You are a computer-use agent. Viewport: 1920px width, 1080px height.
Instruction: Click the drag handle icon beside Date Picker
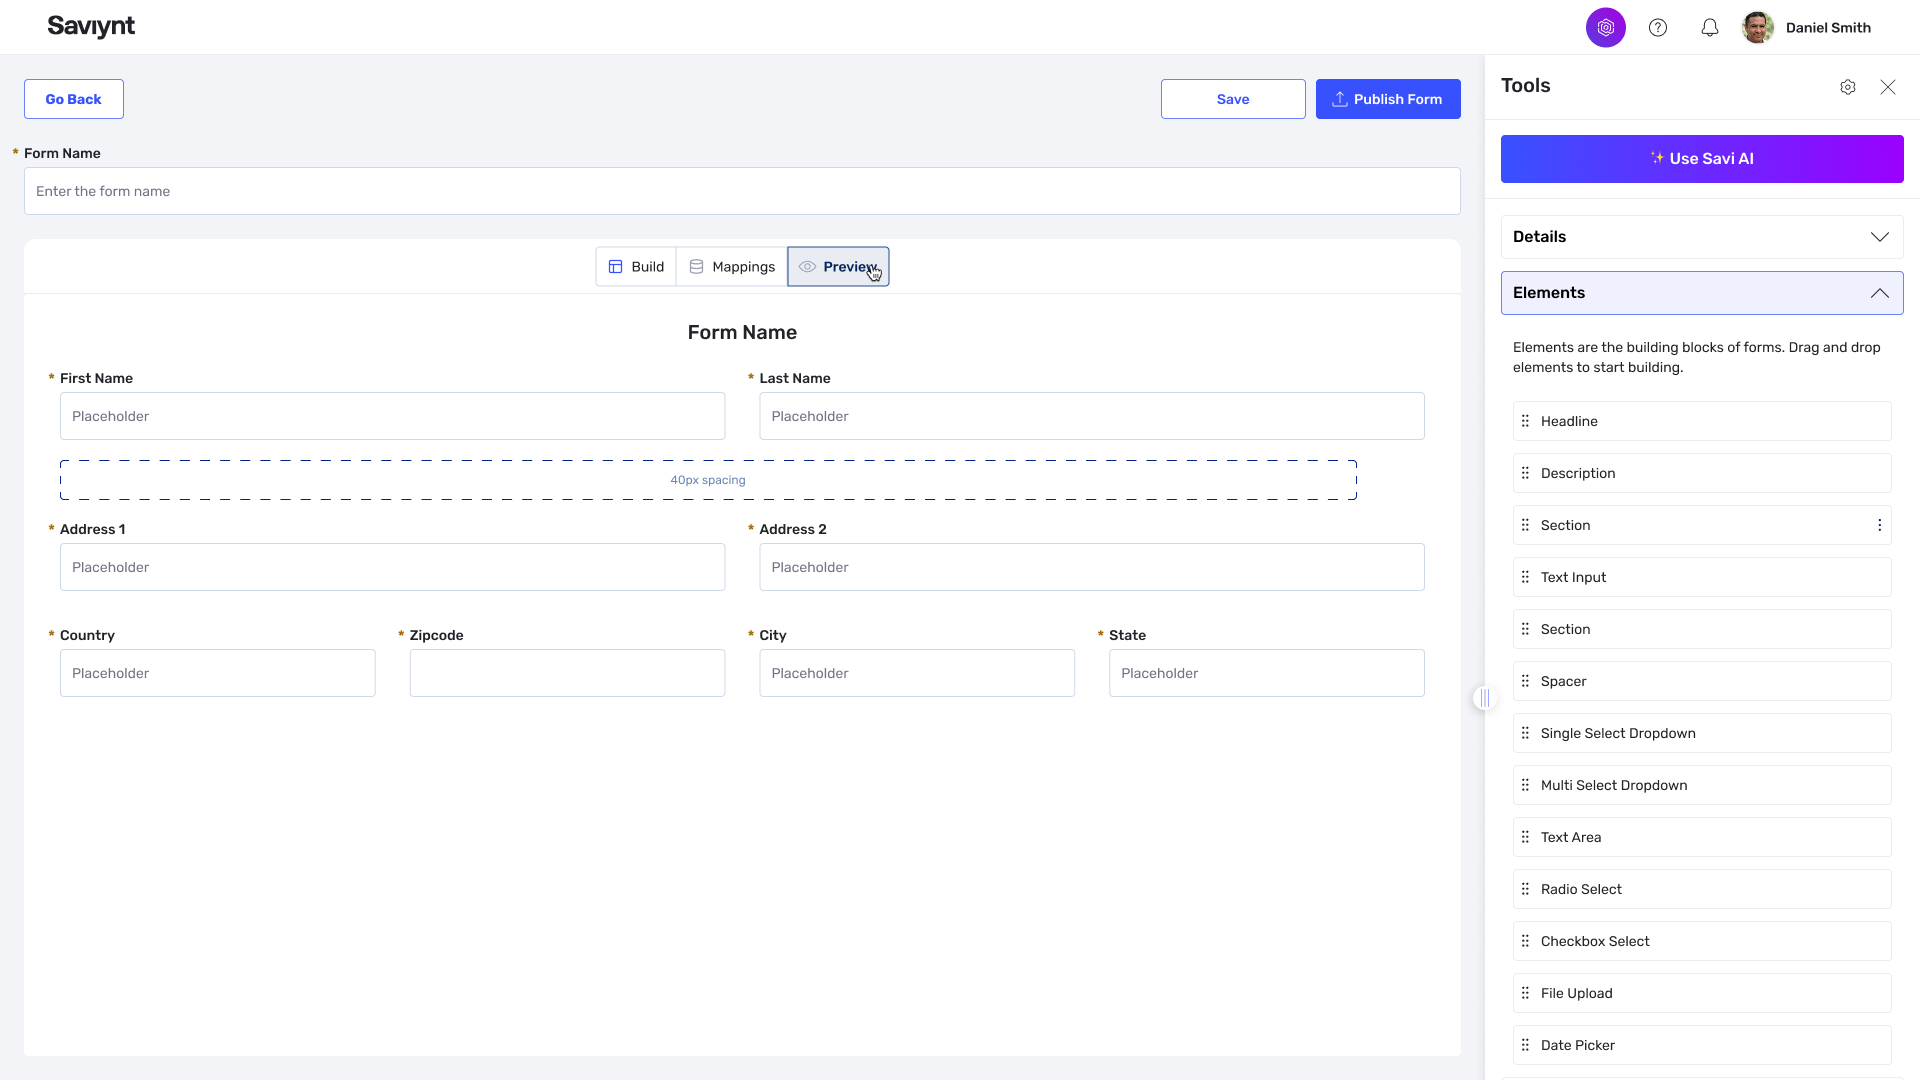point(1525,1045)
